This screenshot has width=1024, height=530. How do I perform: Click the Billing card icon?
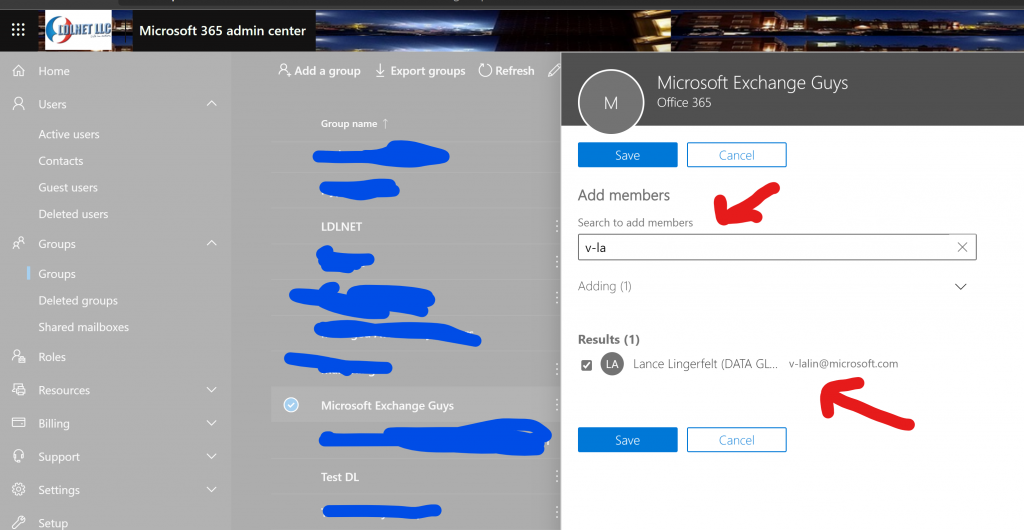tap(19, 423)
